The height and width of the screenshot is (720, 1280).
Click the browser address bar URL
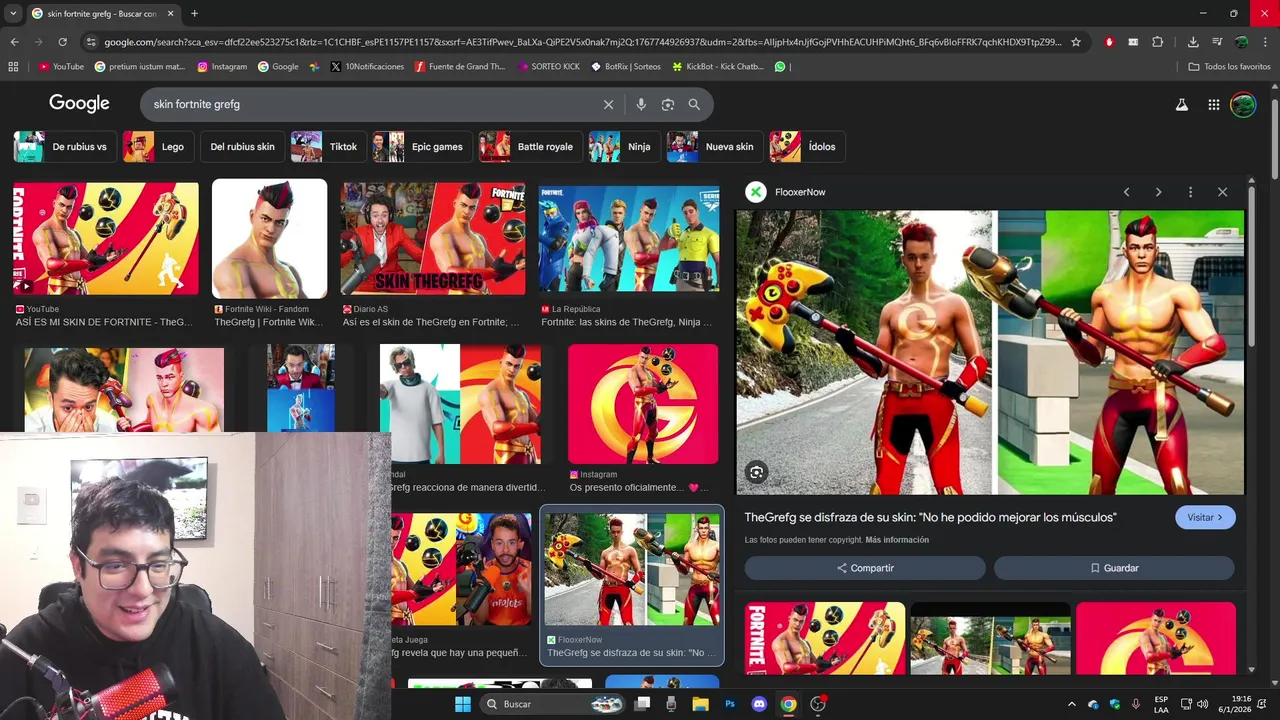tap(583, 42)
